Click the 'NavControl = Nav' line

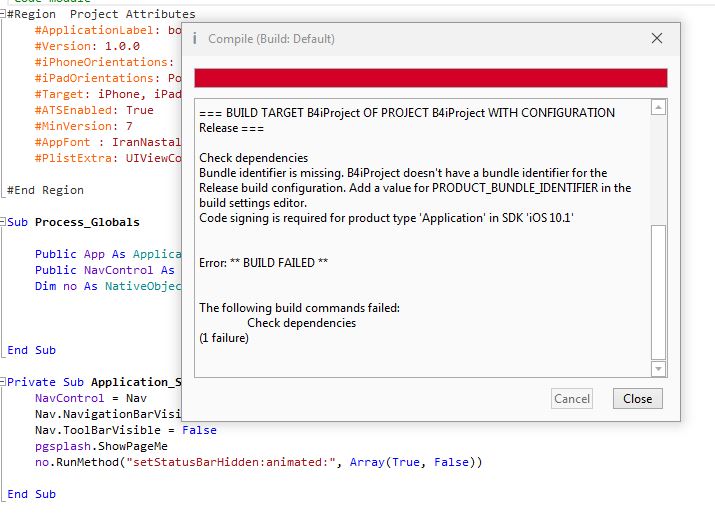pos(91,398)
